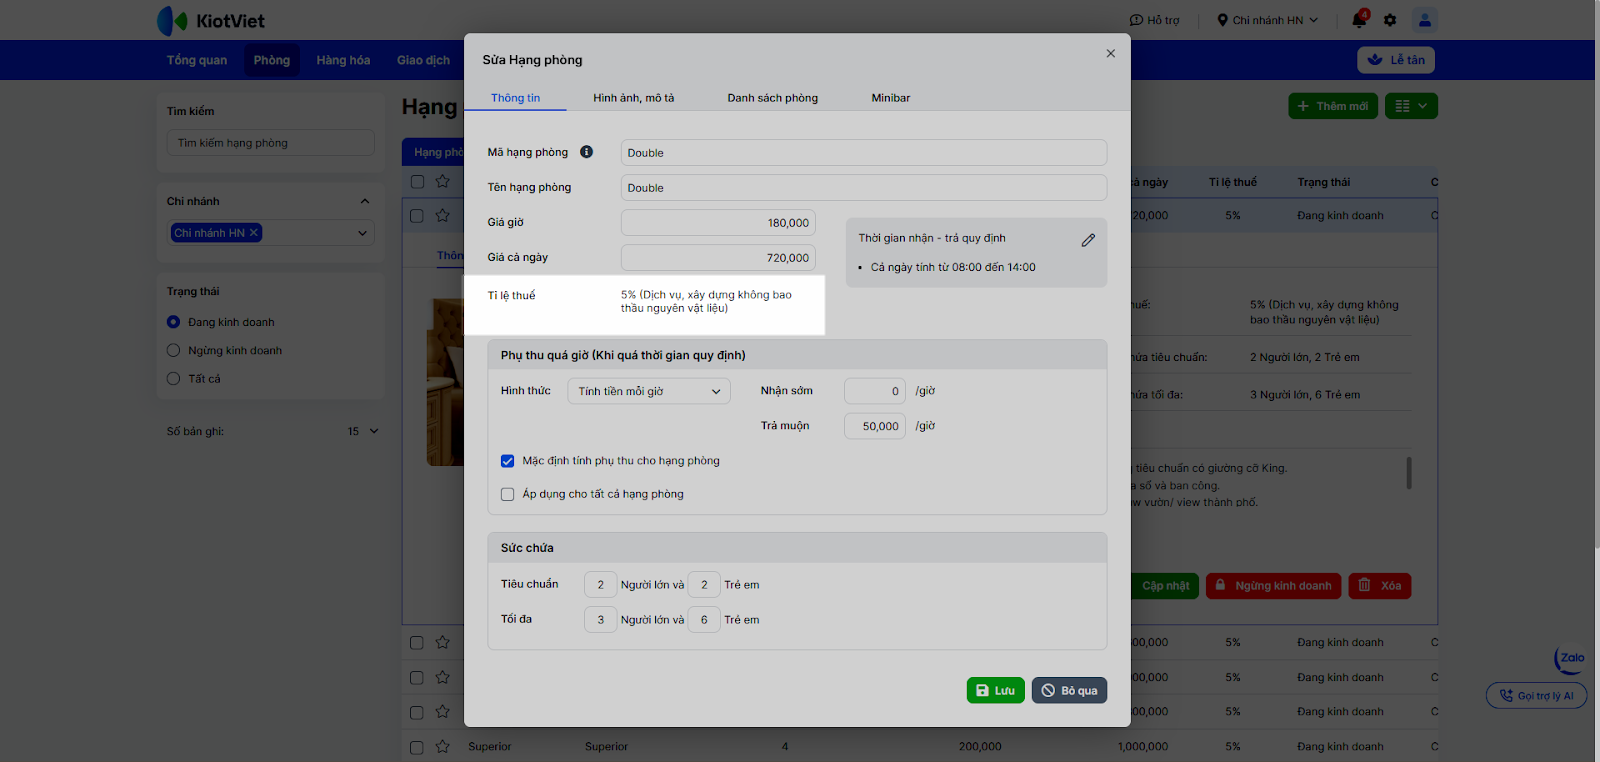Open the Hình thức dropdown Tính tiền mỗi giờ

click(x=649, y=391)
